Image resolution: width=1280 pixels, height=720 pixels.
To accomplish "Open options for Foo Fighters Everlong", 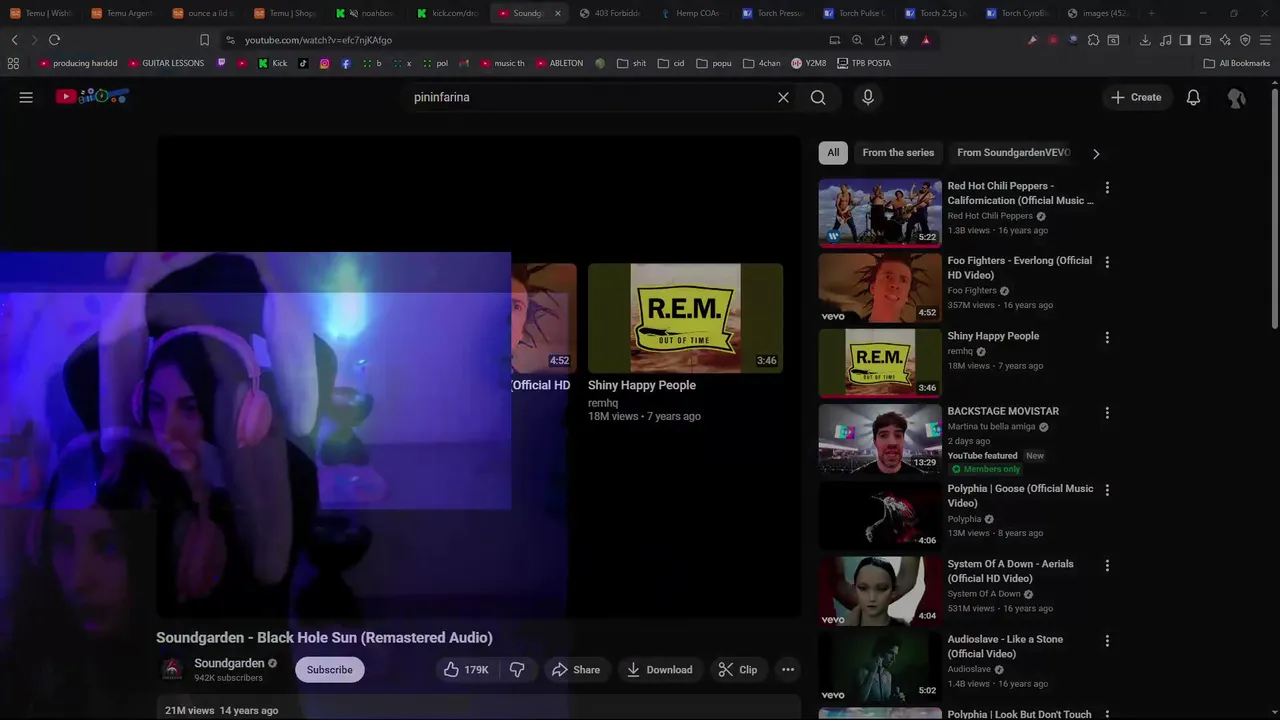I will tap(1107, 262).
